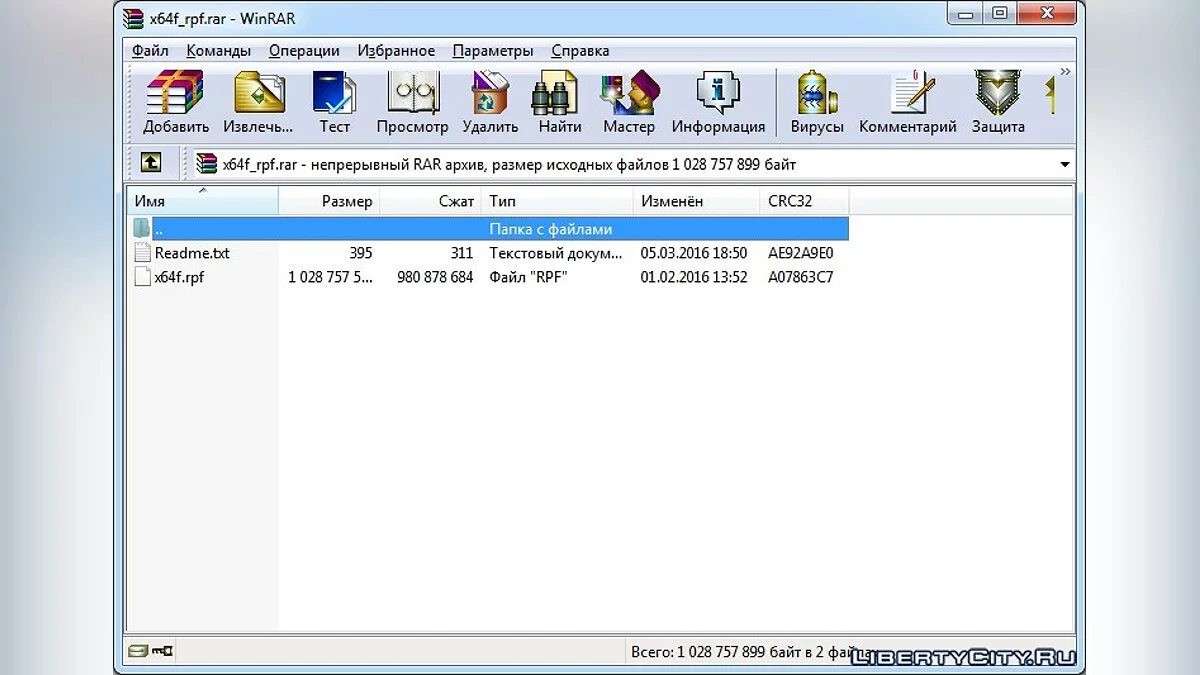1200x675 pixels.
Task: Sort by the Тип column header
Action: click(x=558, y=201)
